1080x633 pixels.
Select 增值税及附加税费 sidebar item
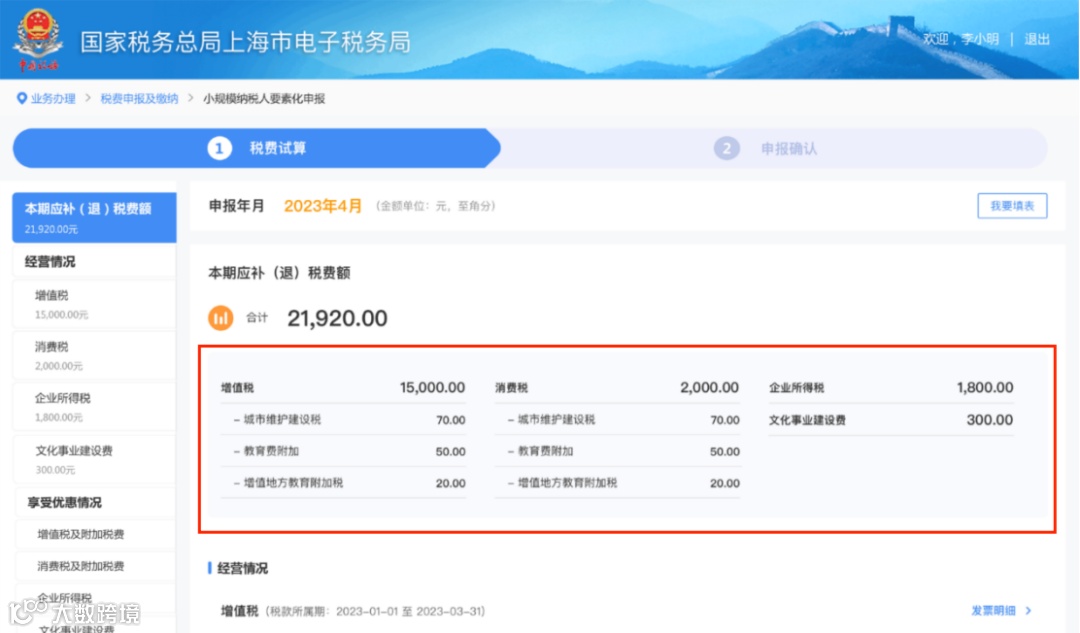coord(94,535)
